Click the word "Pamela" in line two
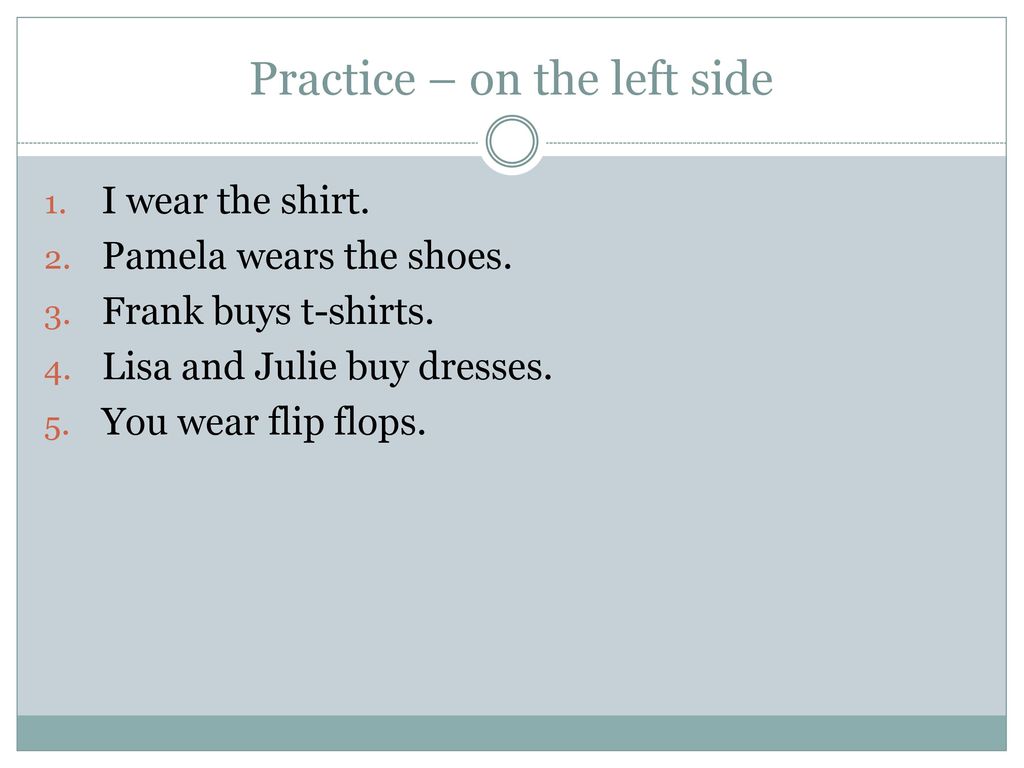The height and width of the screenshot is (768, 1024). pos(164,255)
